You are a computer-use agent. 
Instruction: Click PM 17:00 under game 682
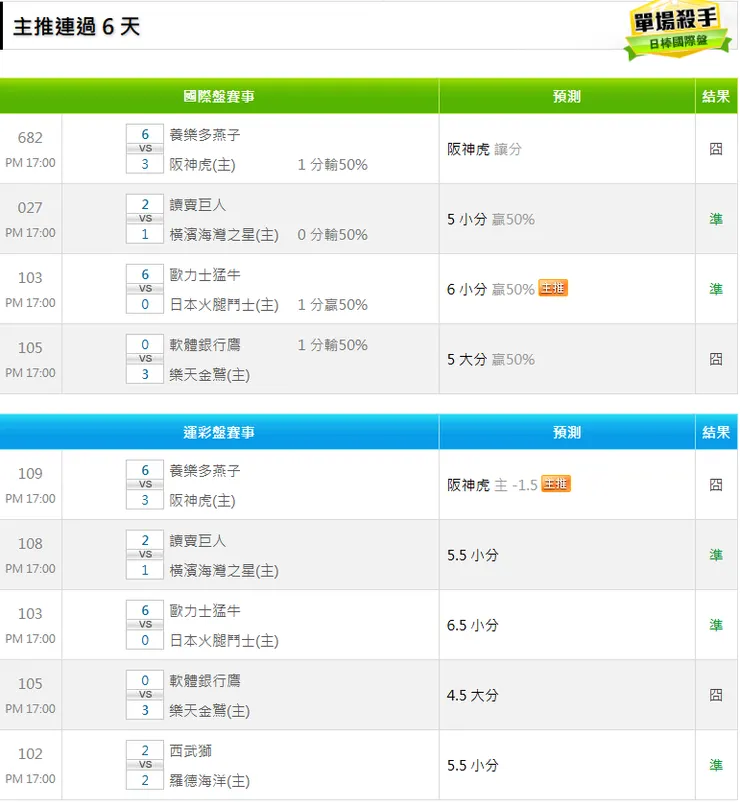point(30,162)
